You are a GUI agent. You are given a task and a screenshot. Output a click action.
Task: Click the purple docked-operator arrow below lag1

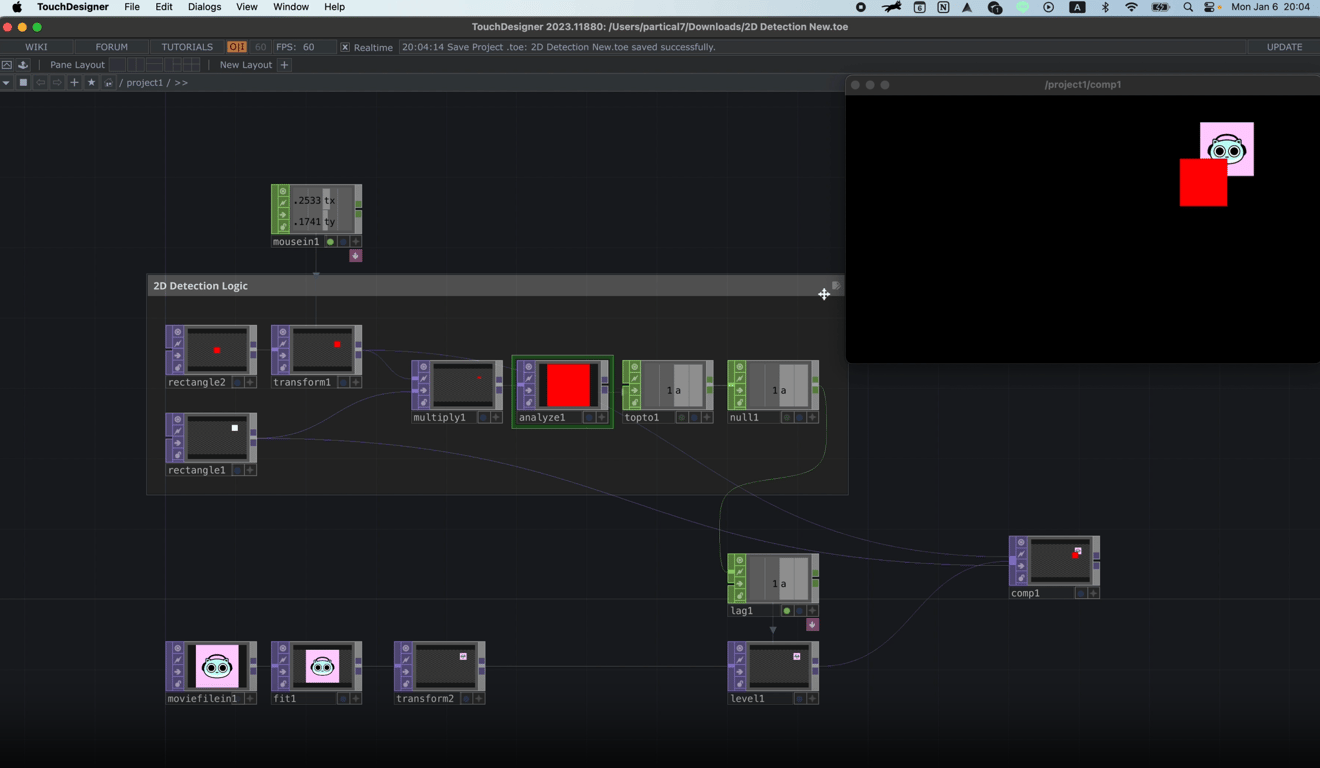[812, 624]
